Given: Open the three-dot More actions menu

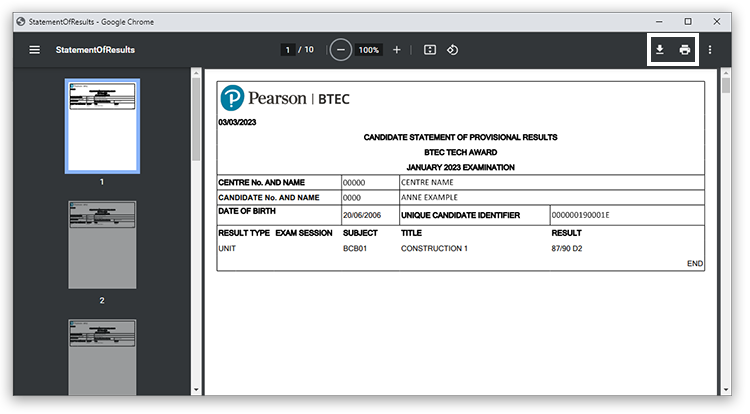Looking at the screenshot, I should pos(710,50).
